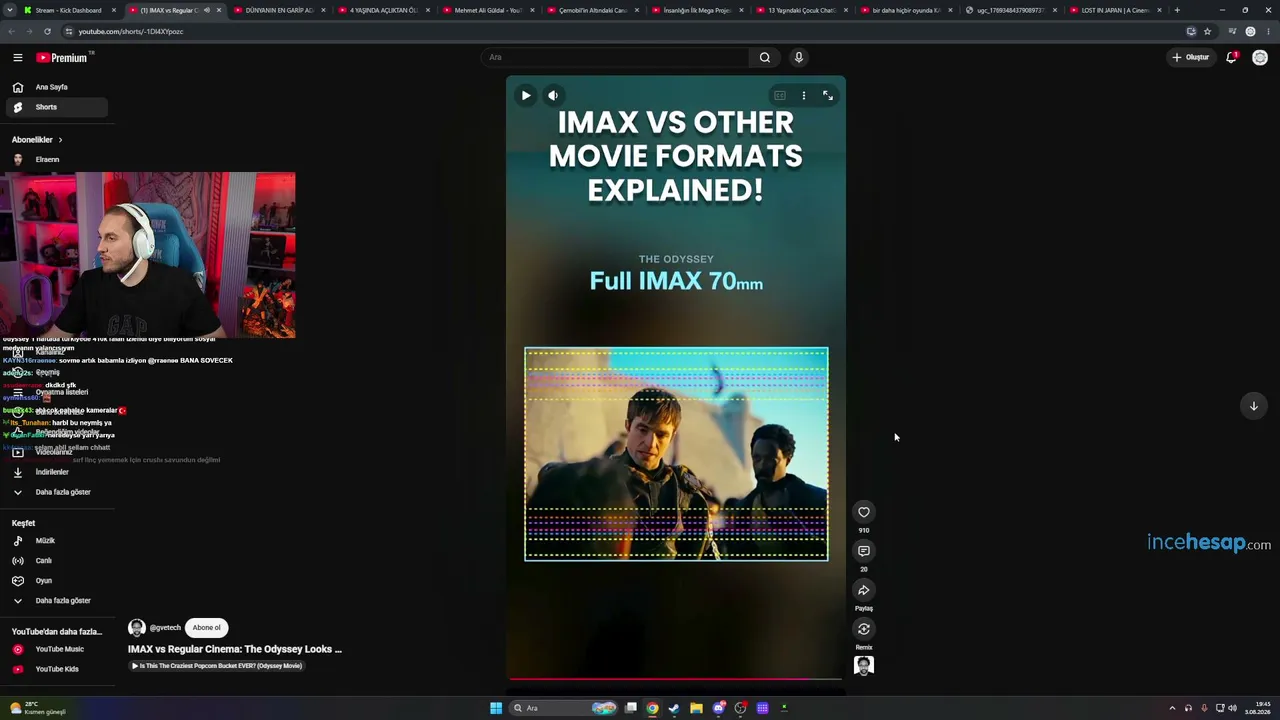
Task: Open YouTube Kids link
Action: coord(56,669)
